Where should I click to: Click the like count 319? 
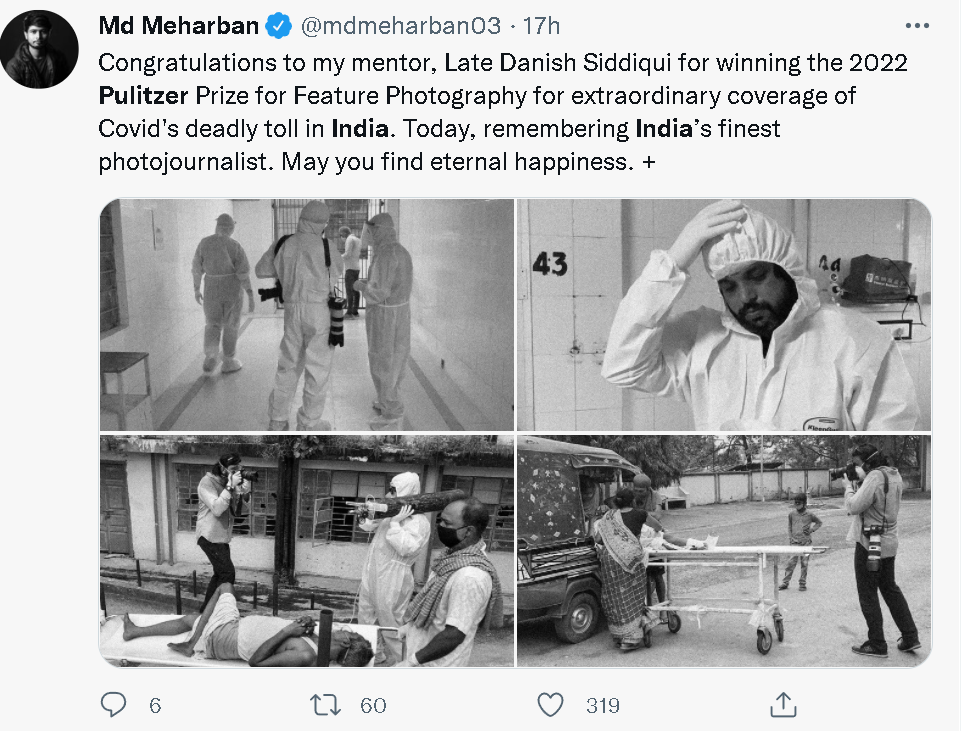click(602, 705)
